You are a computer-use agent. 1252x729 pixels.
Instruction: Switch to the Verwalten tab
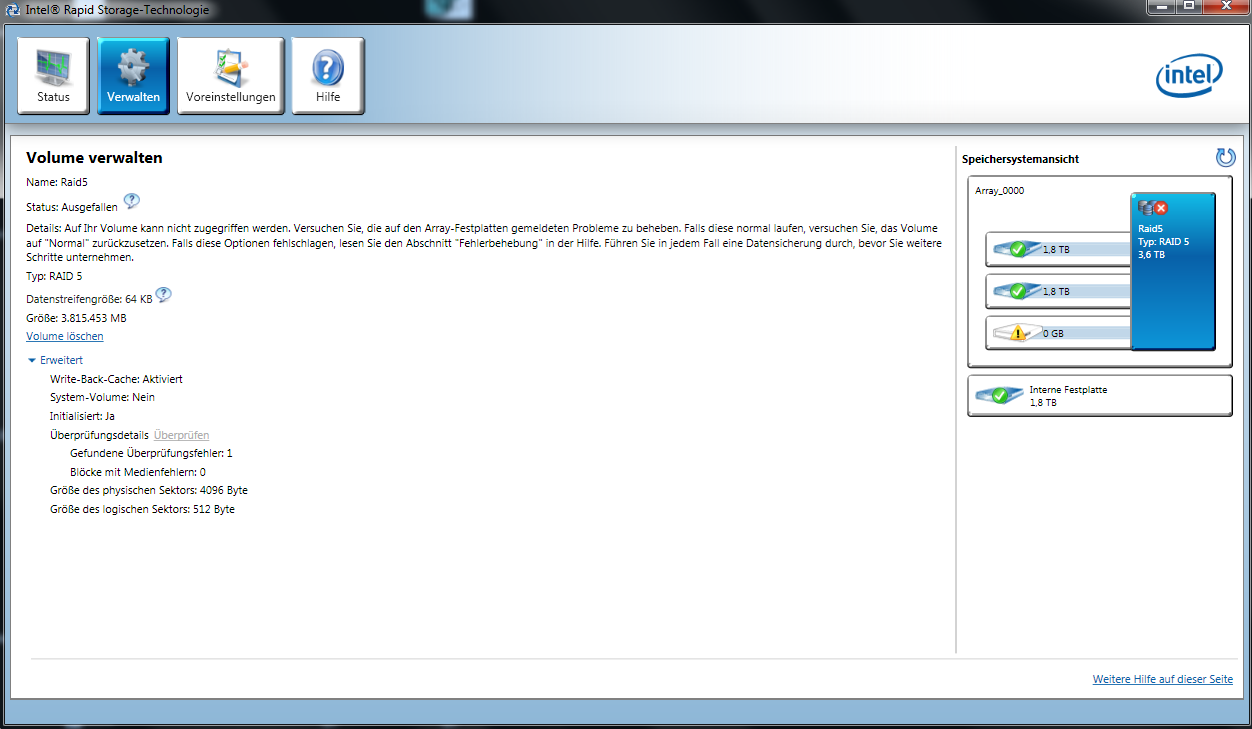pos(133,76)
